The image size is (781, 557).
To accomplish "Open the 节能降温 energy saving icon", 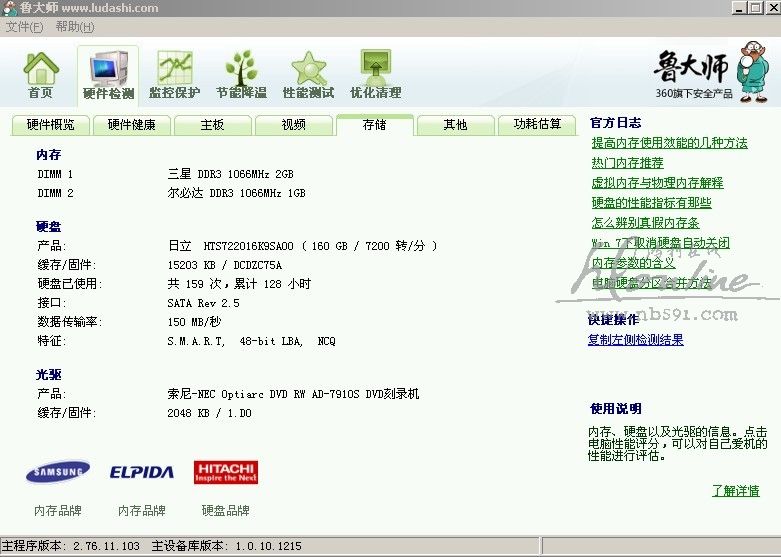I will click(242, 75).
